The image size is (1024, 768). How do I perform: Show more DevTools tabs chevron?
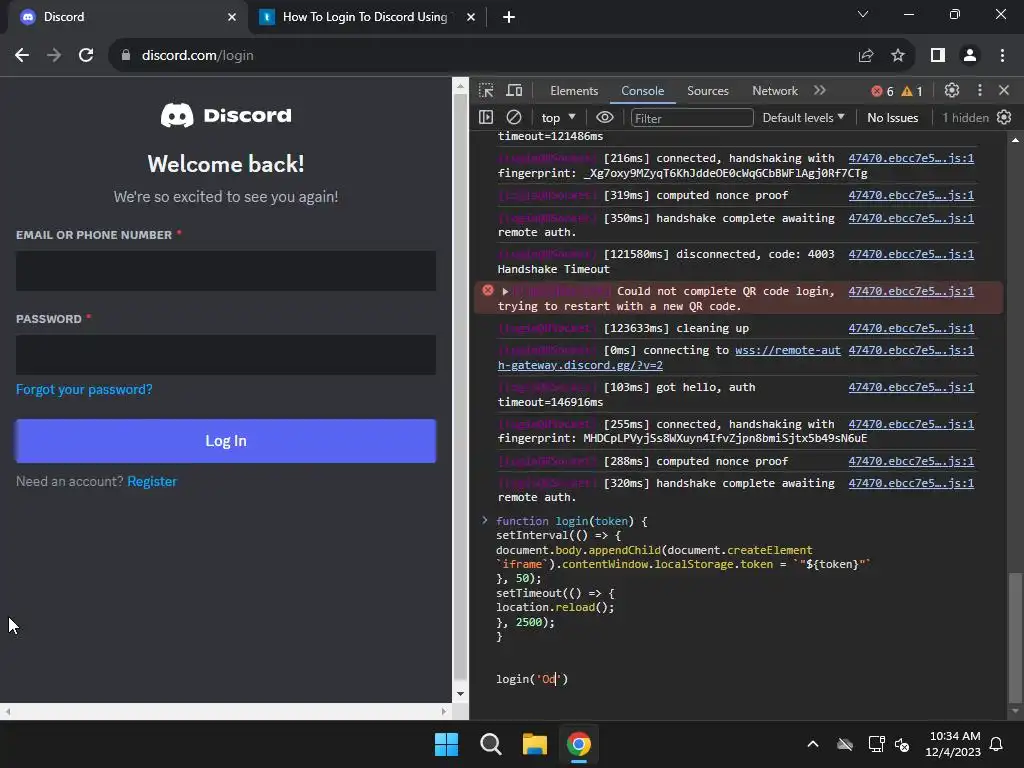820,91
